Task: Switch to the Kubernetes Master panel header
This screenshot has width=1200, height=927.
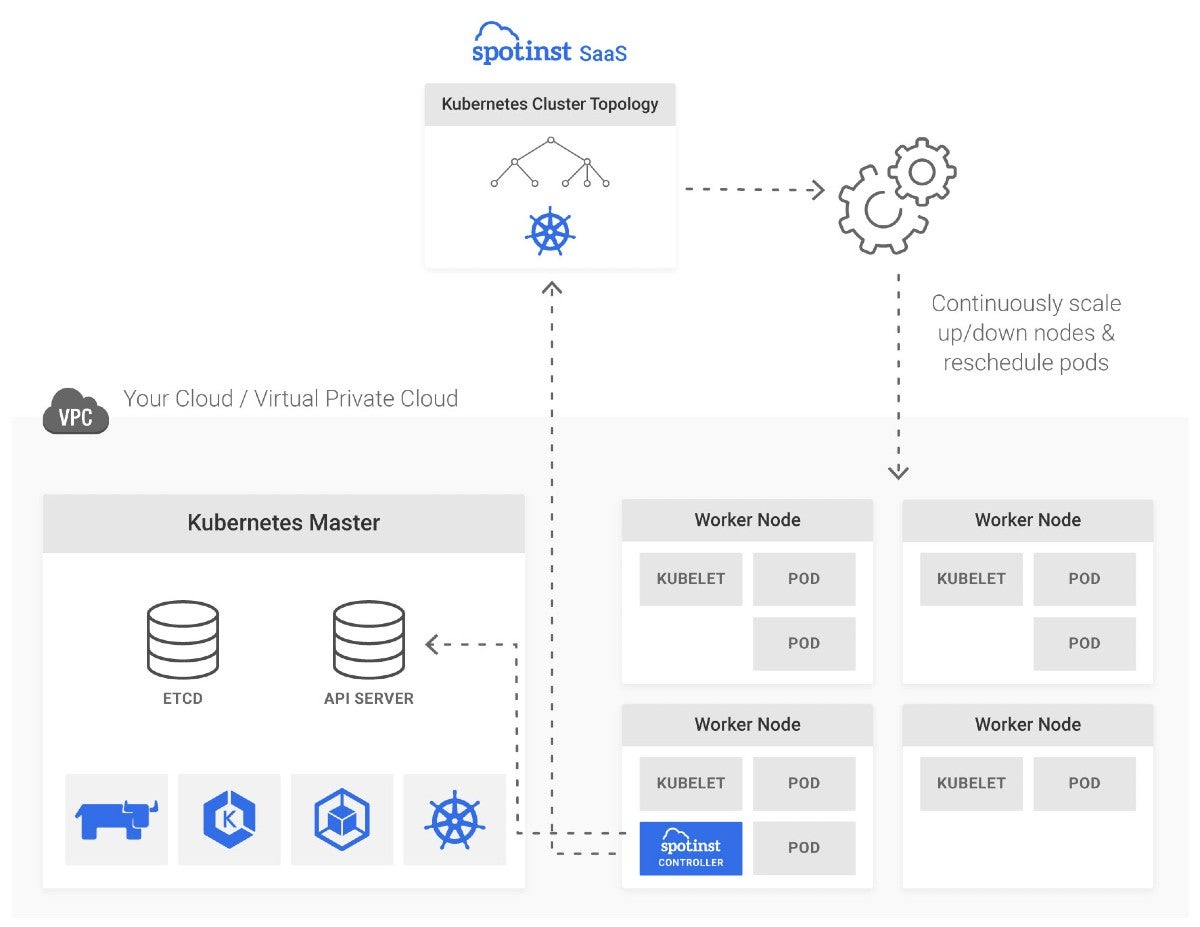Action: 283,522
